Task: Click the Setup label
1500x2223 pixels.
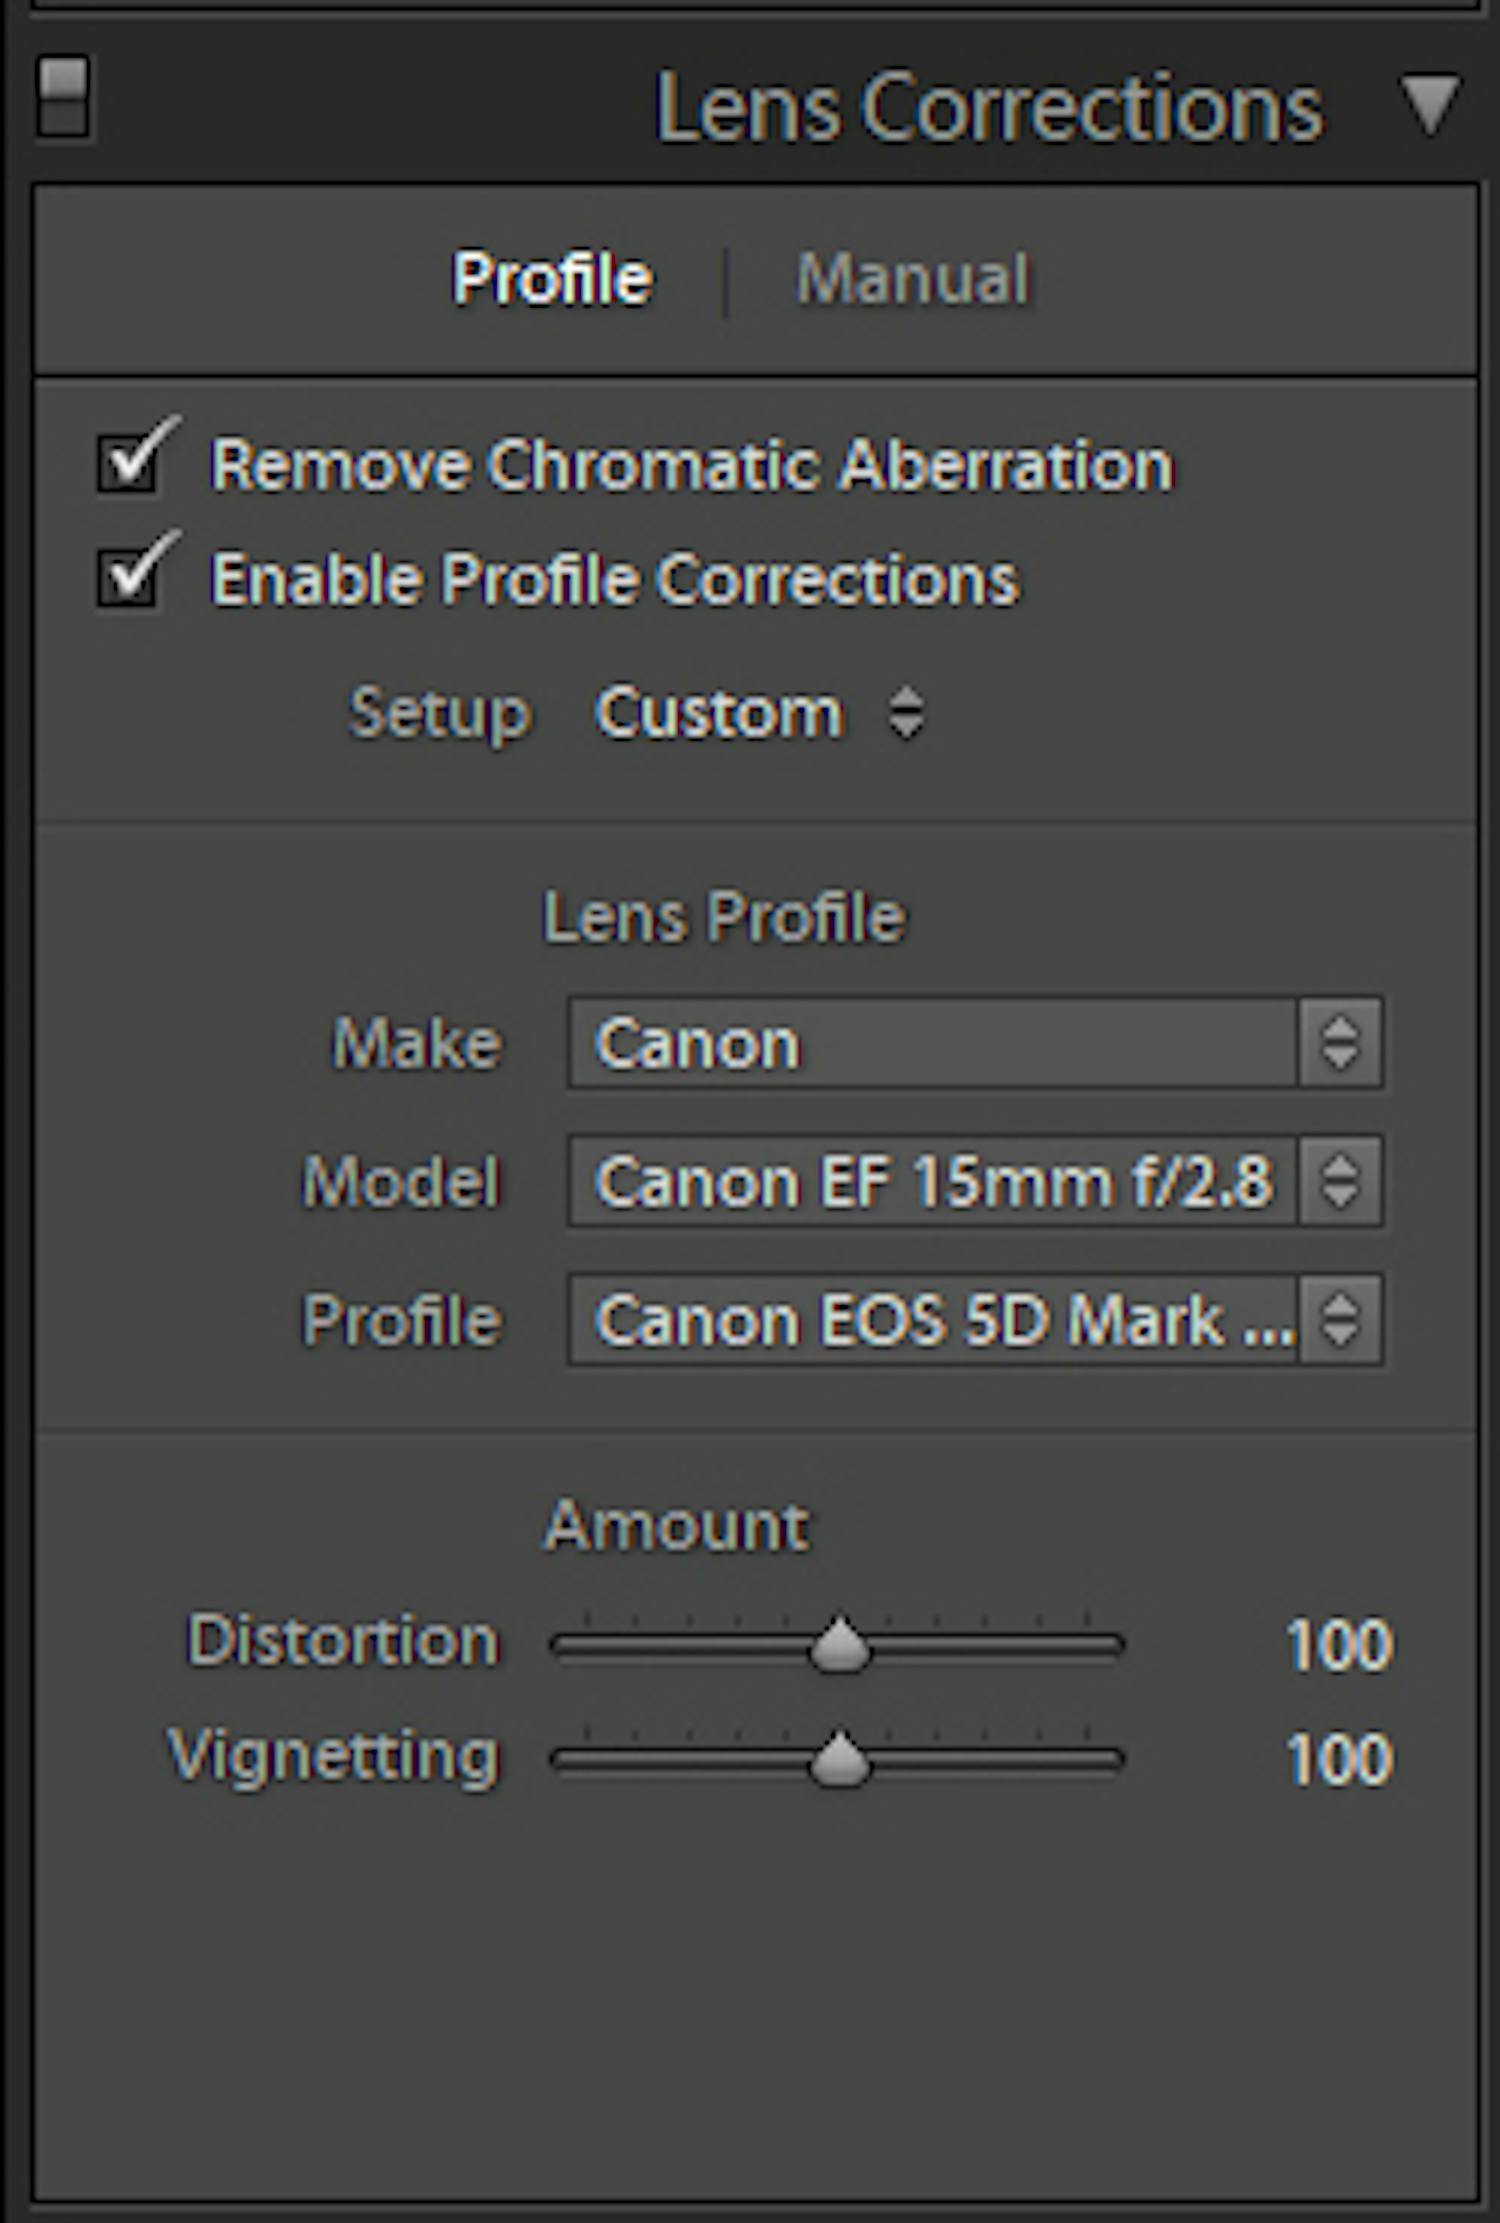Action: [x=439, y=715]
